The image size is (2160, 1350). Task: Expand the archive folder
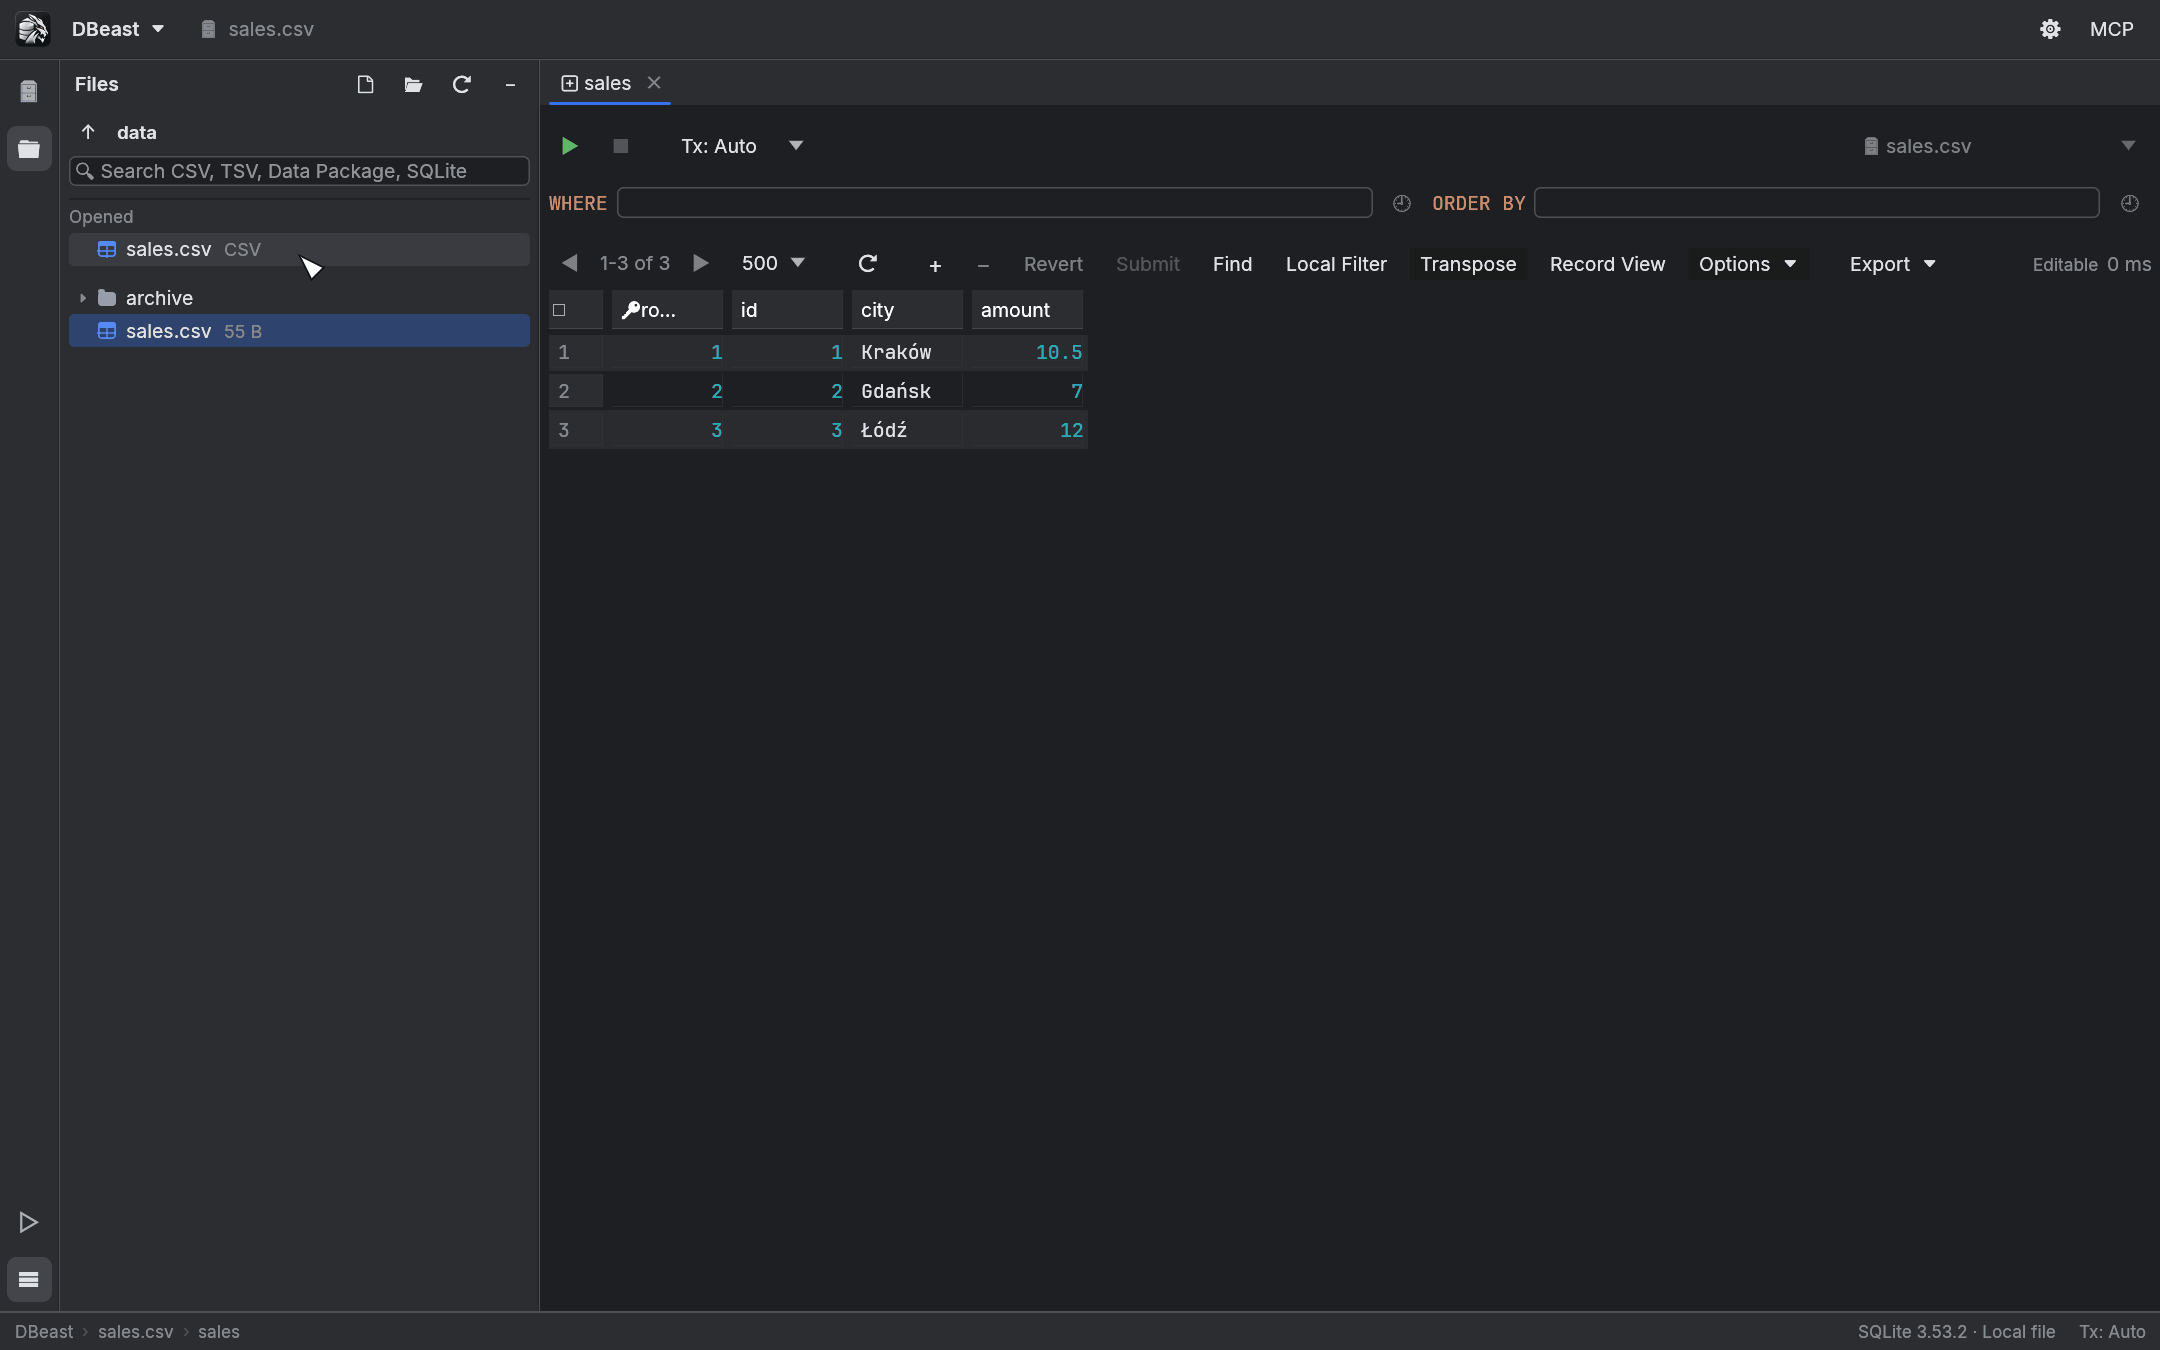tap(83, 298)
